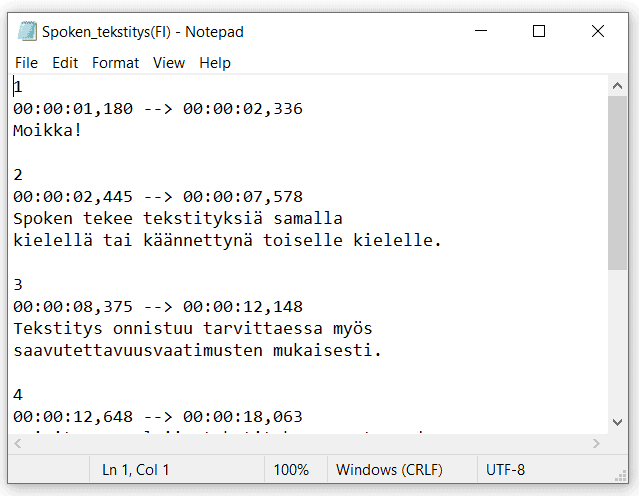Place cursor after the word Moikka!
This screenshot has width=639, height=496.
coord(83,131)
